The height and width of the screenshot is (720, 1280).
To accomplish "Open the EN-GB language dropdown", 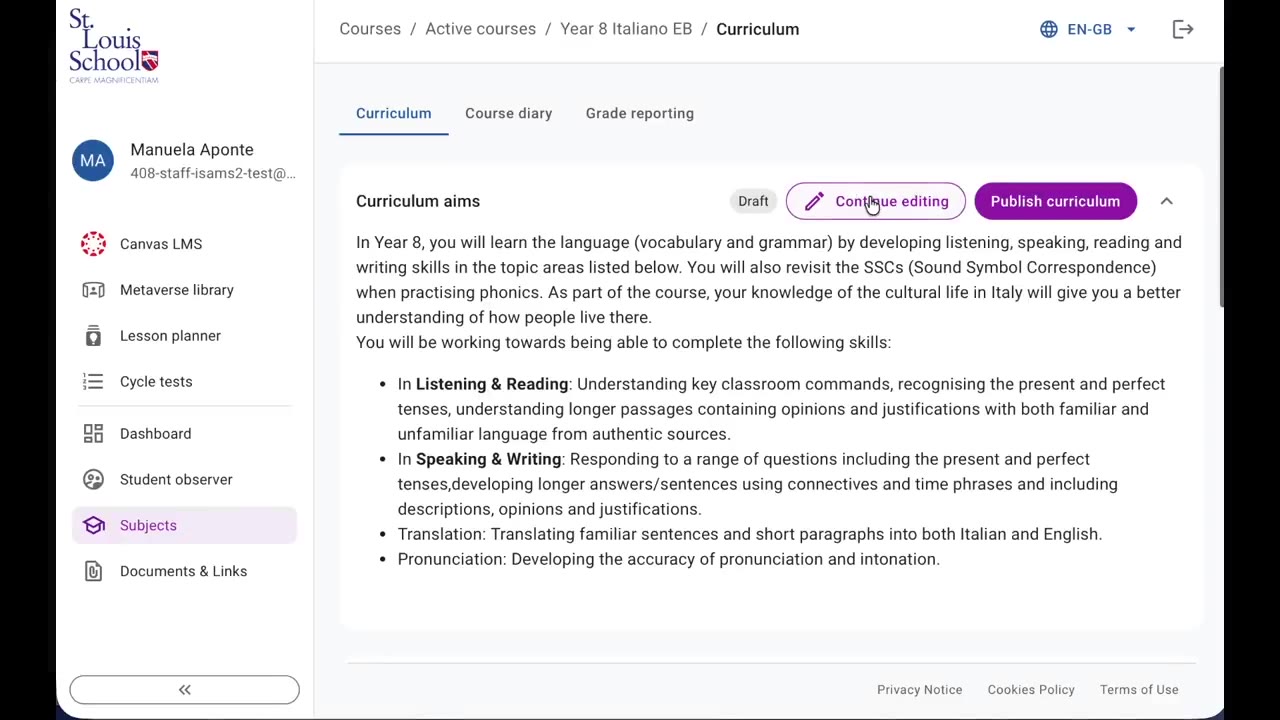I will (1088, 29).
